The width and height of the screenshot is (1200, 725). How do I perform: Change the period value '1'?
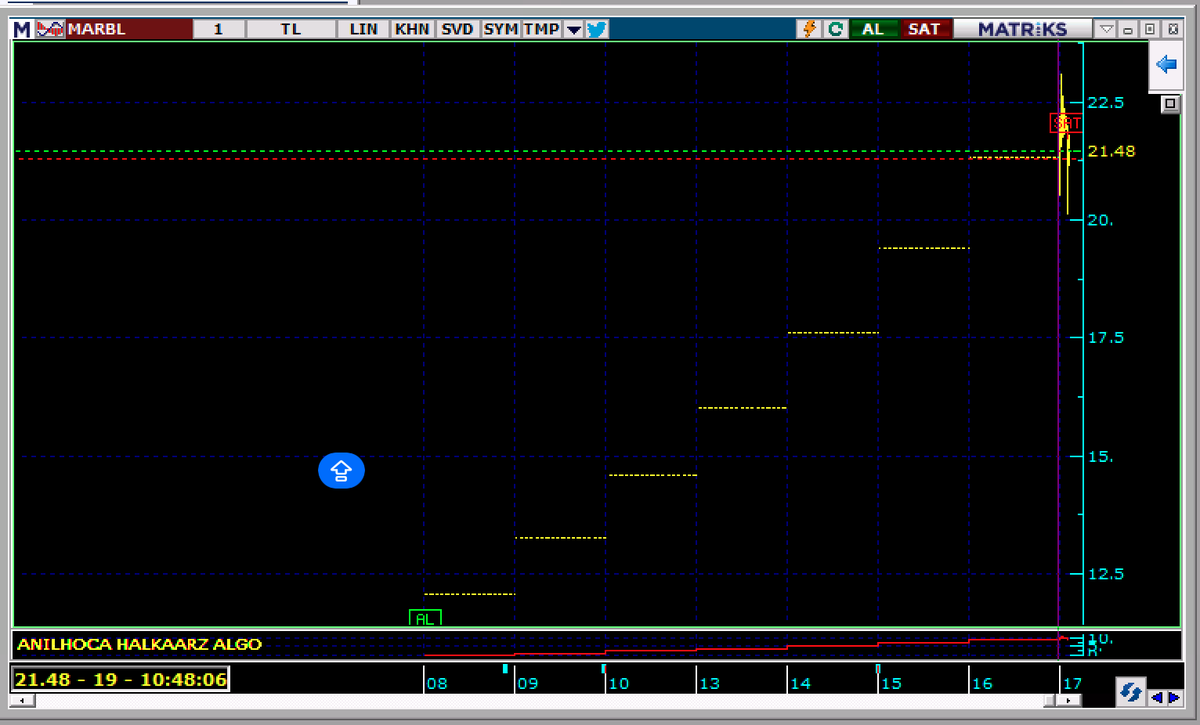point(219,29)
